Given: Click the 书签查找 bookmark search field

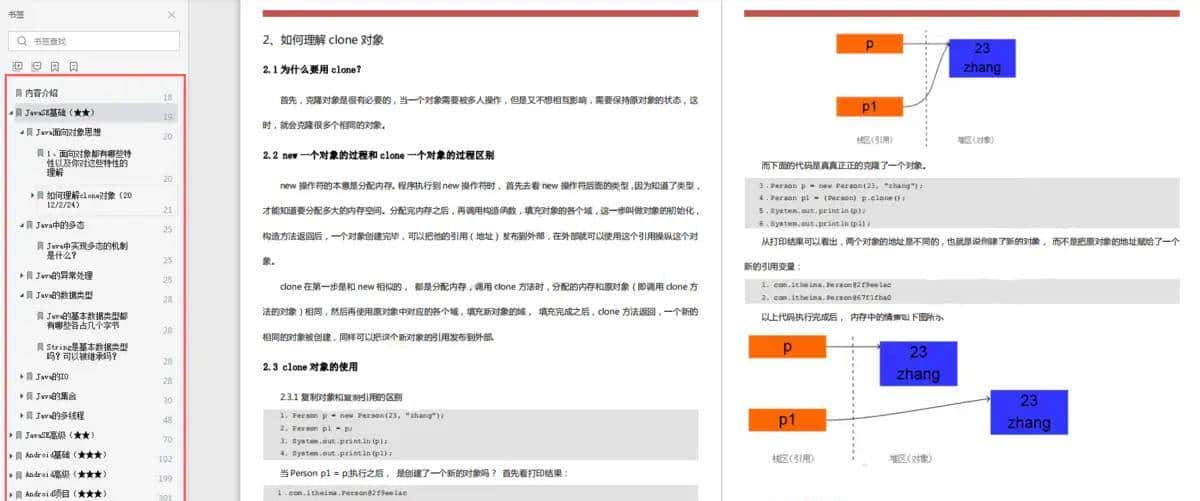Looking at the screenshot, I should (94, 41).
